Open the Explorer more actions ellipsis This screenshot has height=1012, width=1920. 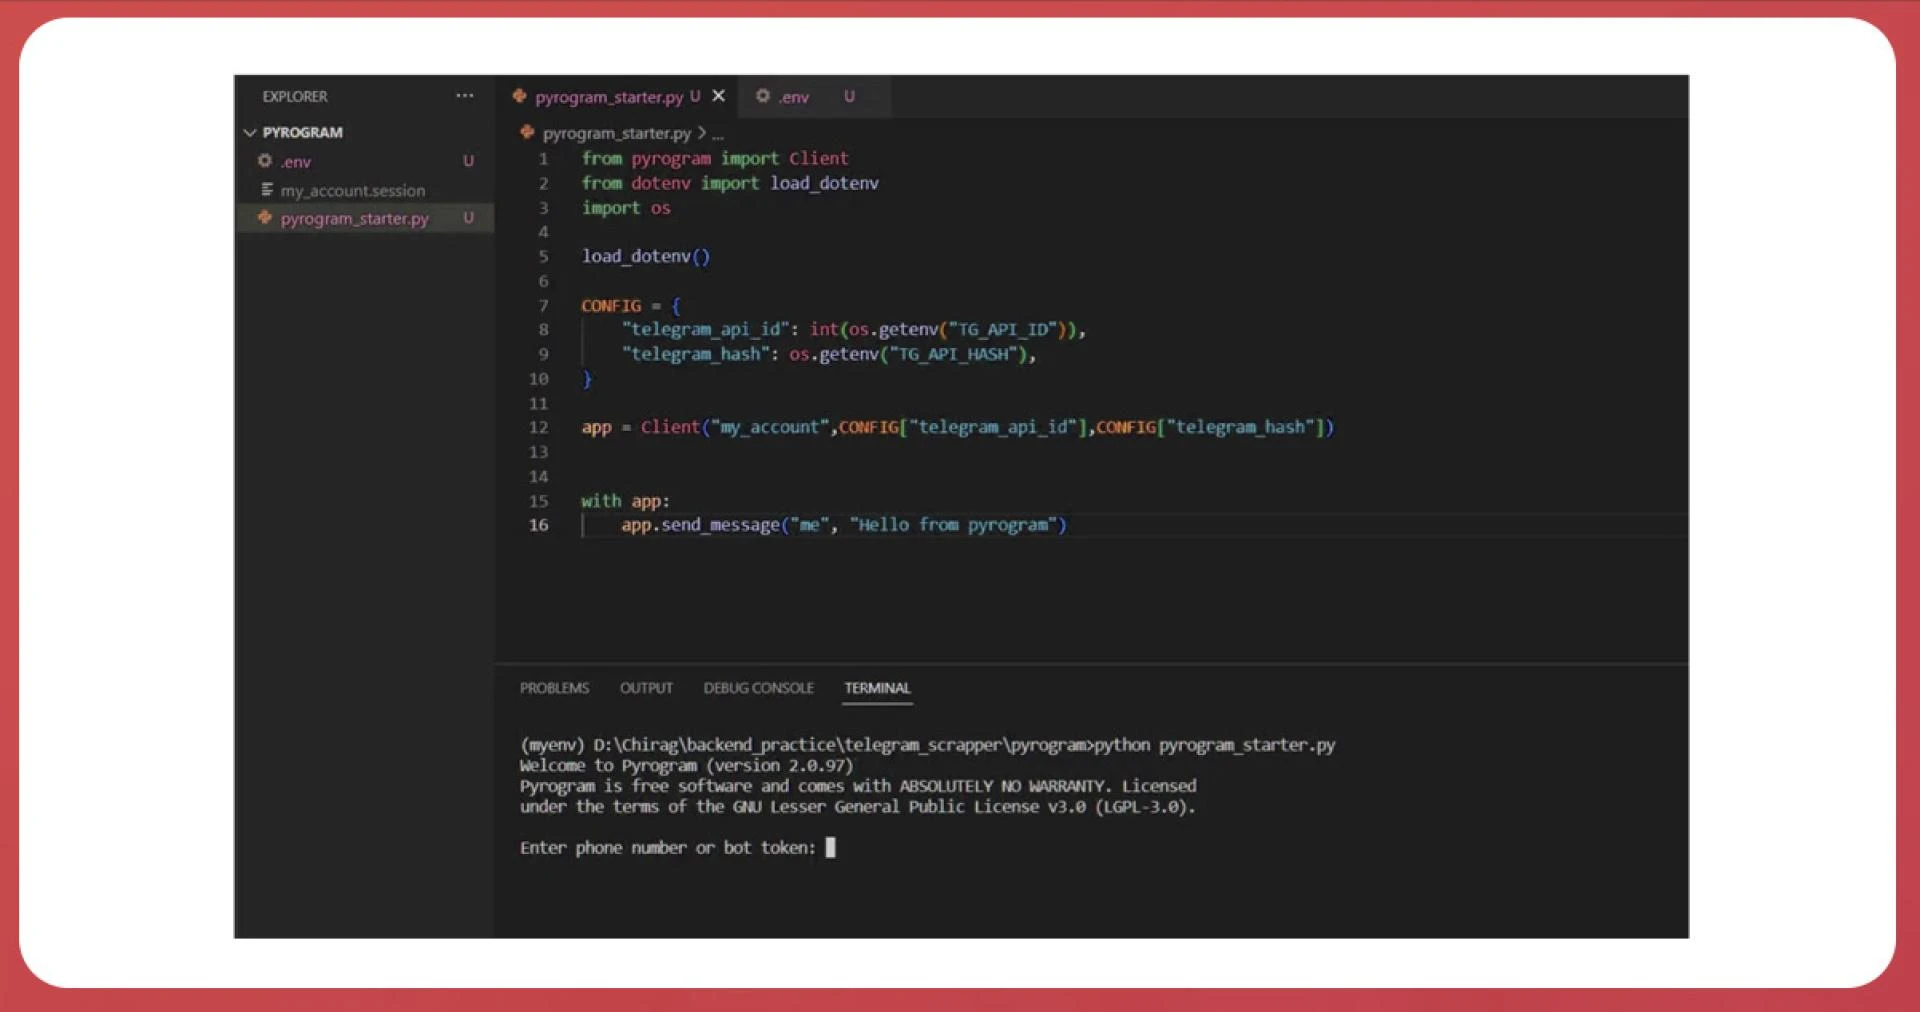pyautogui.click(x=464, y=96)
